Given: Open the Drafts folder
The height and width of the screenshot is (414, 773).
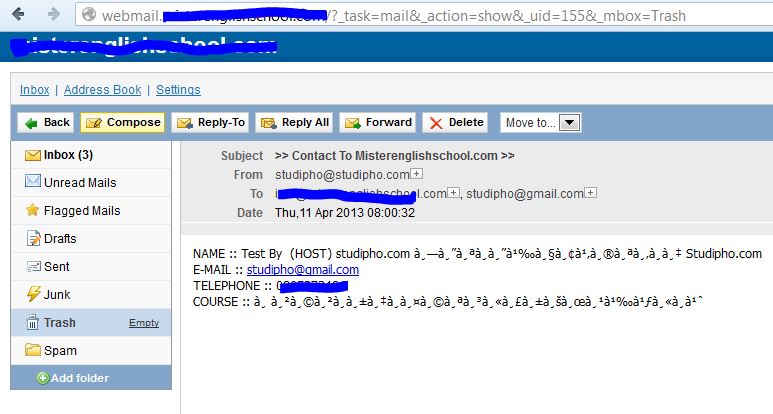Looking at the screenshot, I should (91, 239).
